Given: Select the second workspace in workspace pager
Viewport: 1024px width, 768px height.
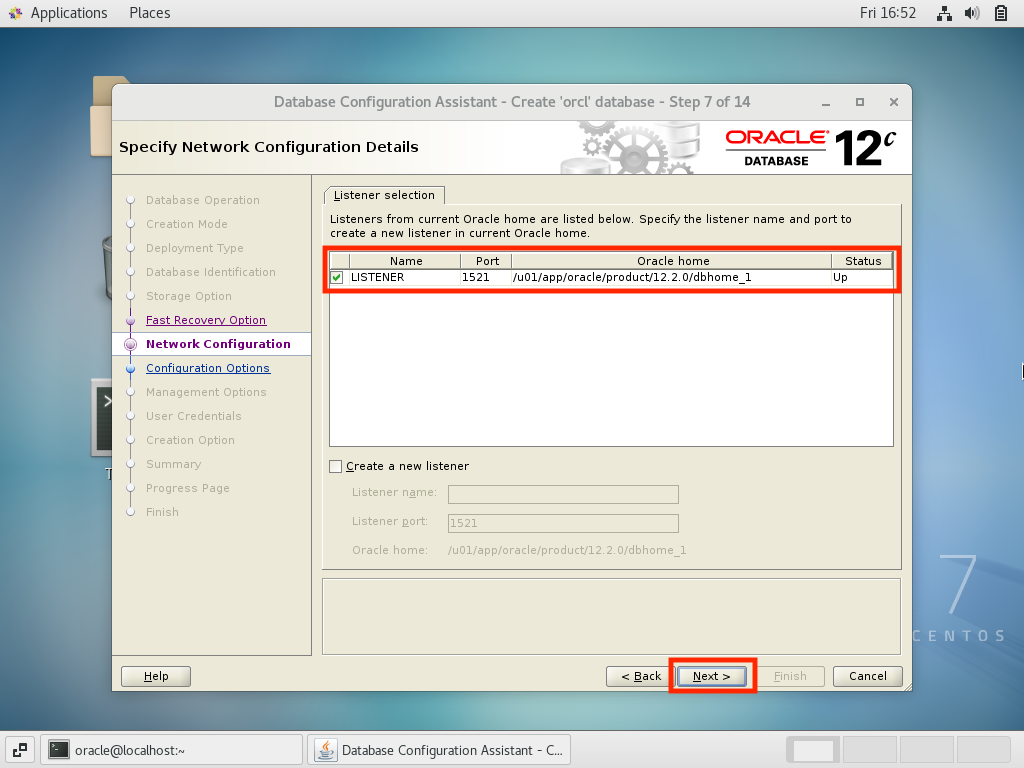Looking at the screenshot, I should (870, 750).
